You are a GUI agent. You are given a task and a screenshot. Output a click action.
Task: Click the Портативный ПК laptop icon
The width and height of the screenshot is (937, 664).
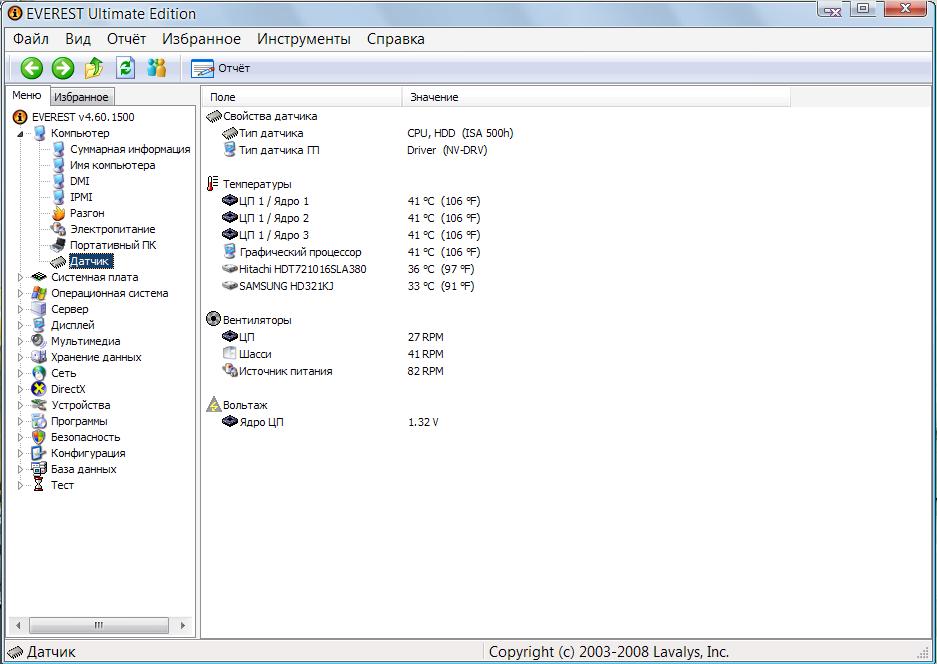point(58,245)
